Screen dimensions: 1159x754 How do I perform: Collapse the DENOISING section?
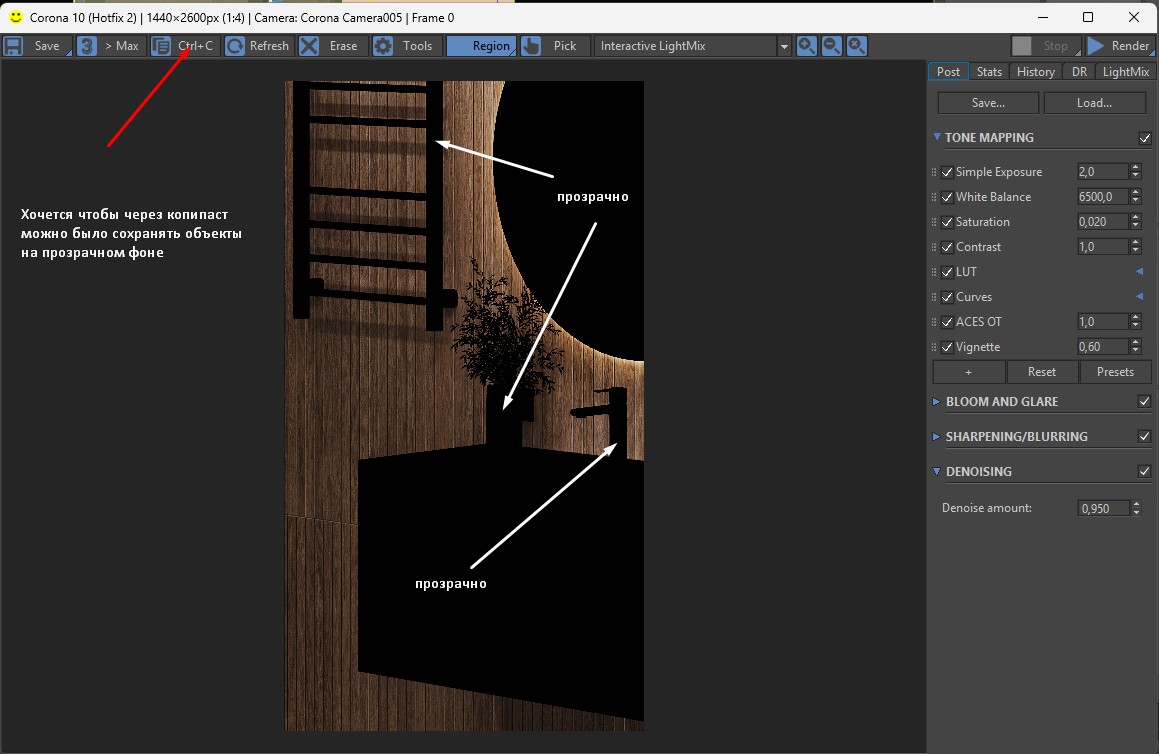[x=937, y=471]
